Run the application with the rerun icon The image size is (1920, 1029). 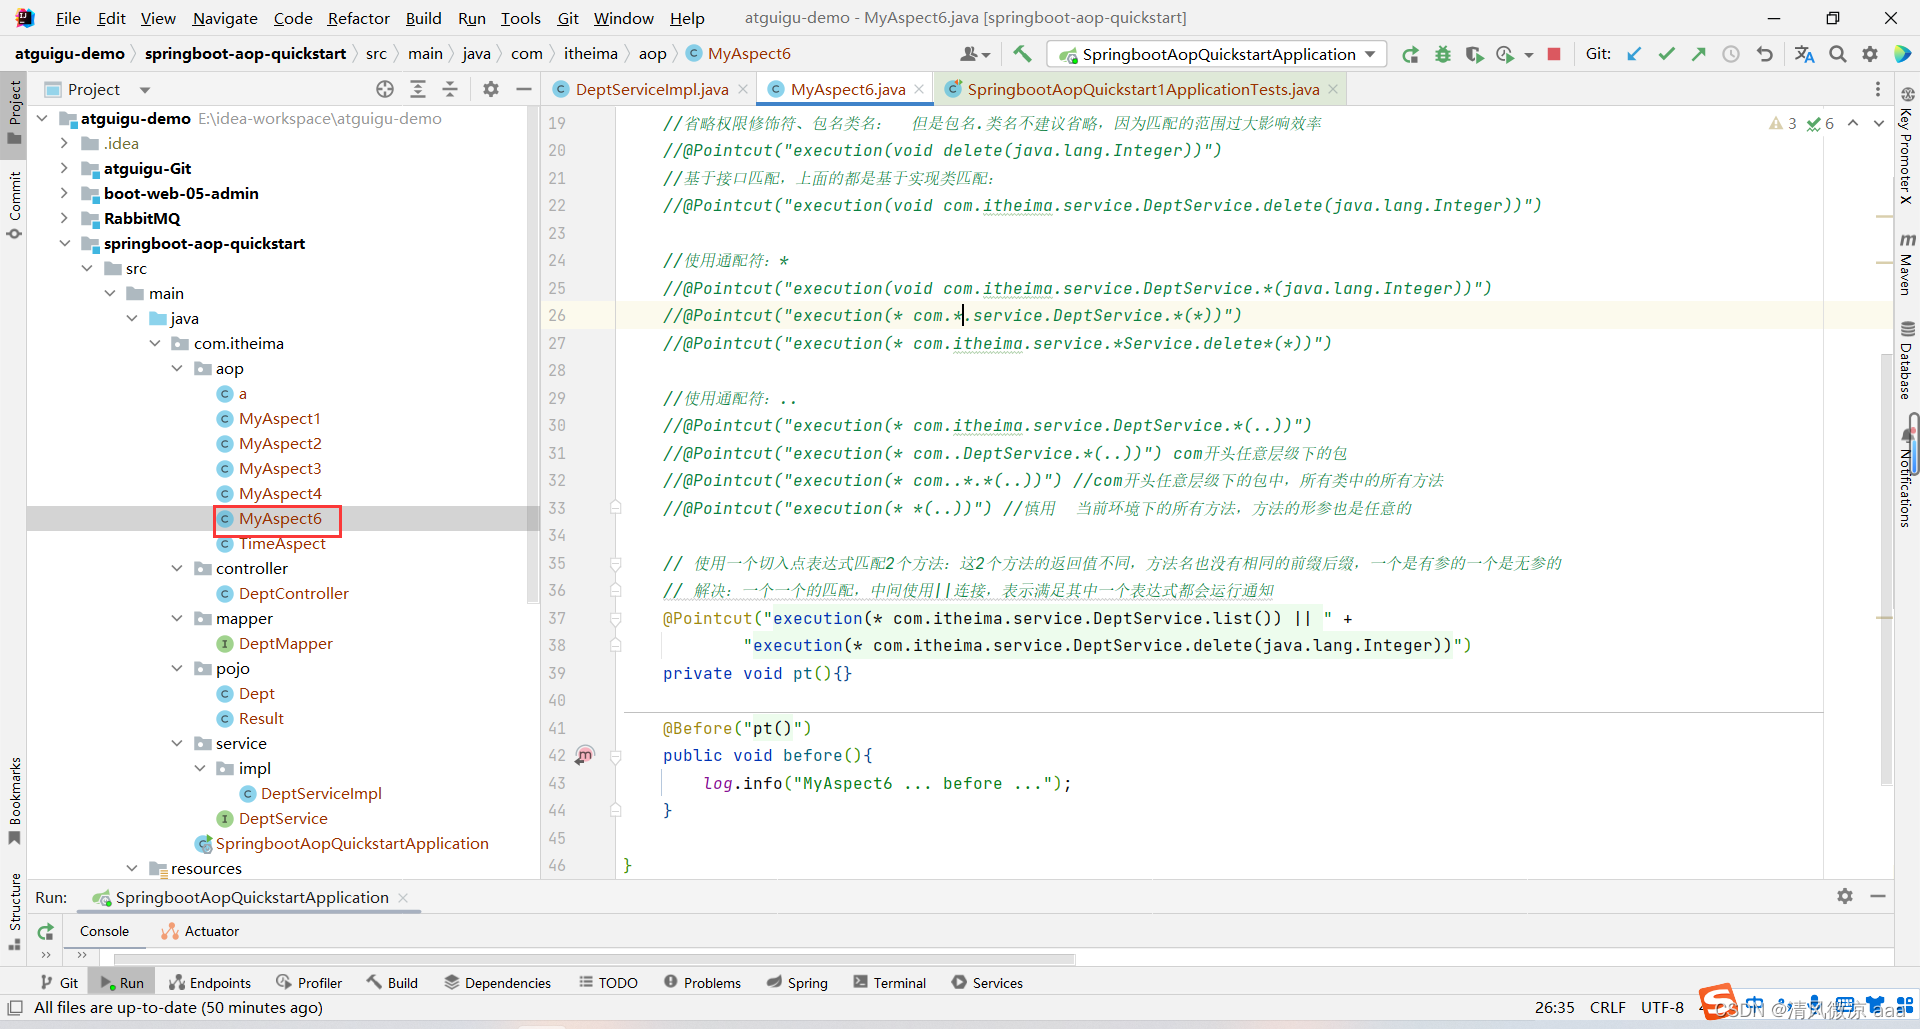coord(1410,54)
